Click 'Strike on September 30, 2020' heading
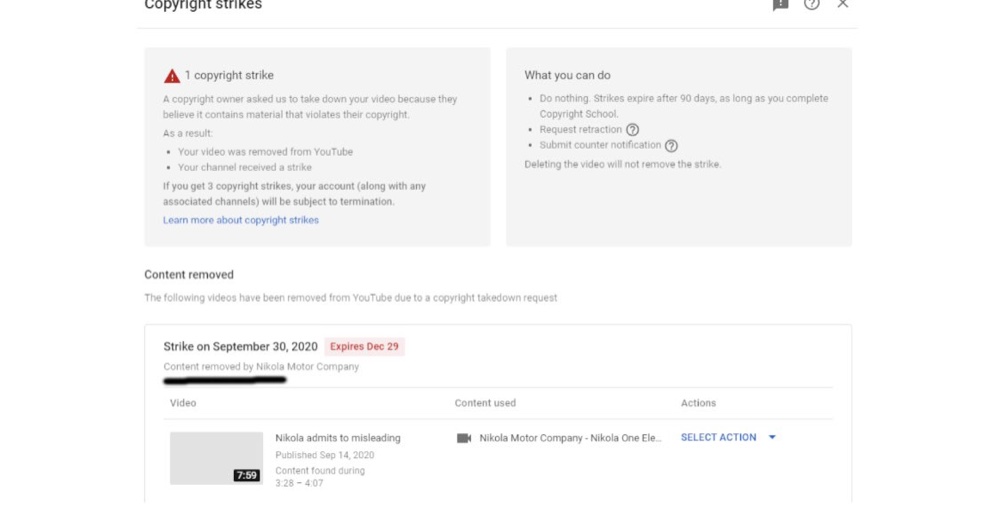Viewport: 1000px width, 526px height. (240, 346)
